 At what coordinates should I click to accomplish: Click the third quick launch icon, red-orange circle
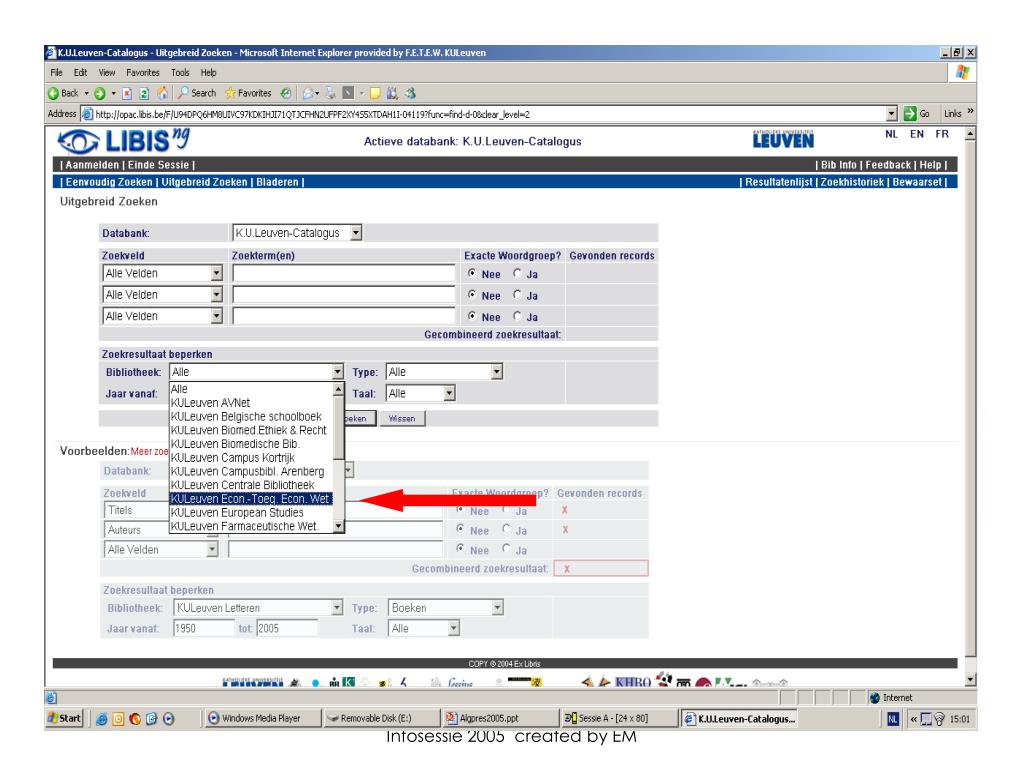[x=135, y=719]
